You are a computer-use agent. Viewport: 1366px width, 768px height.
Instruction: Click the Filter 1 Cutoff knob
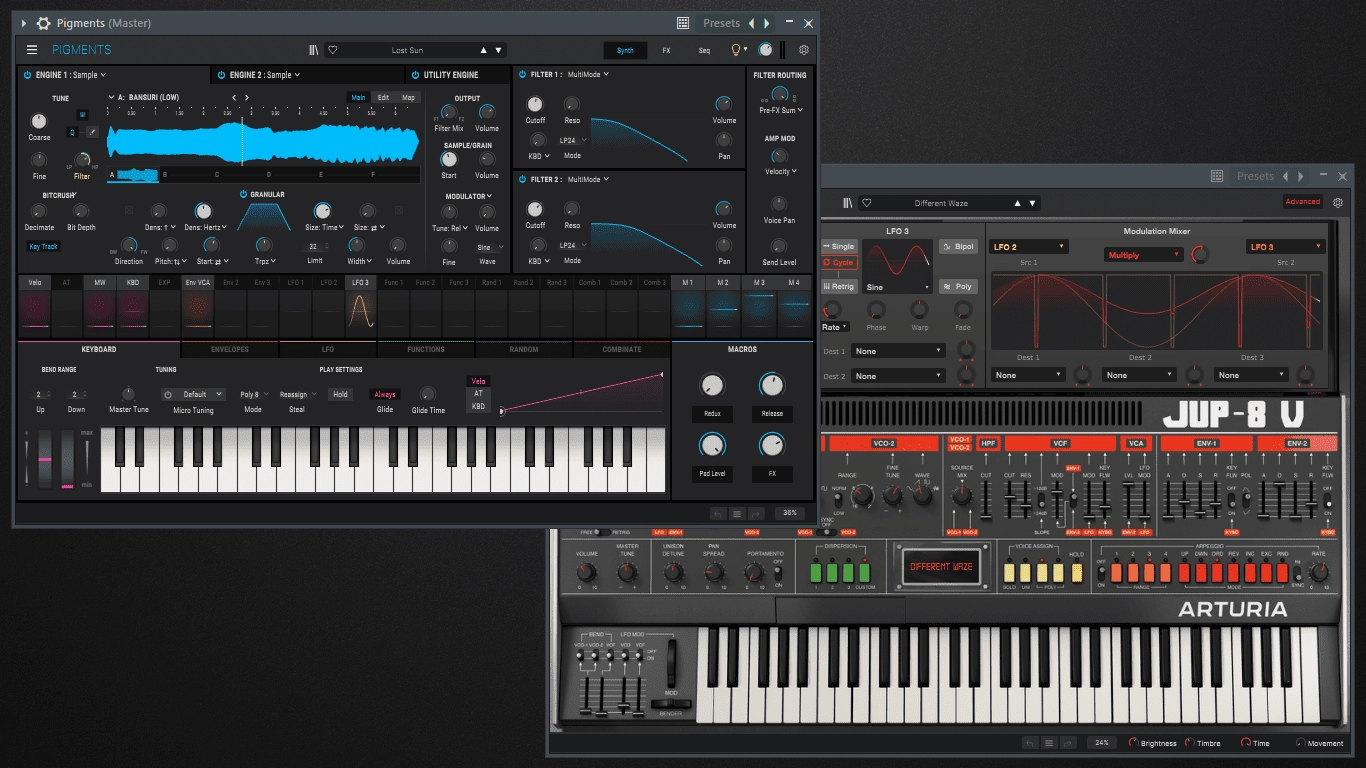click(x=536, y=104)
